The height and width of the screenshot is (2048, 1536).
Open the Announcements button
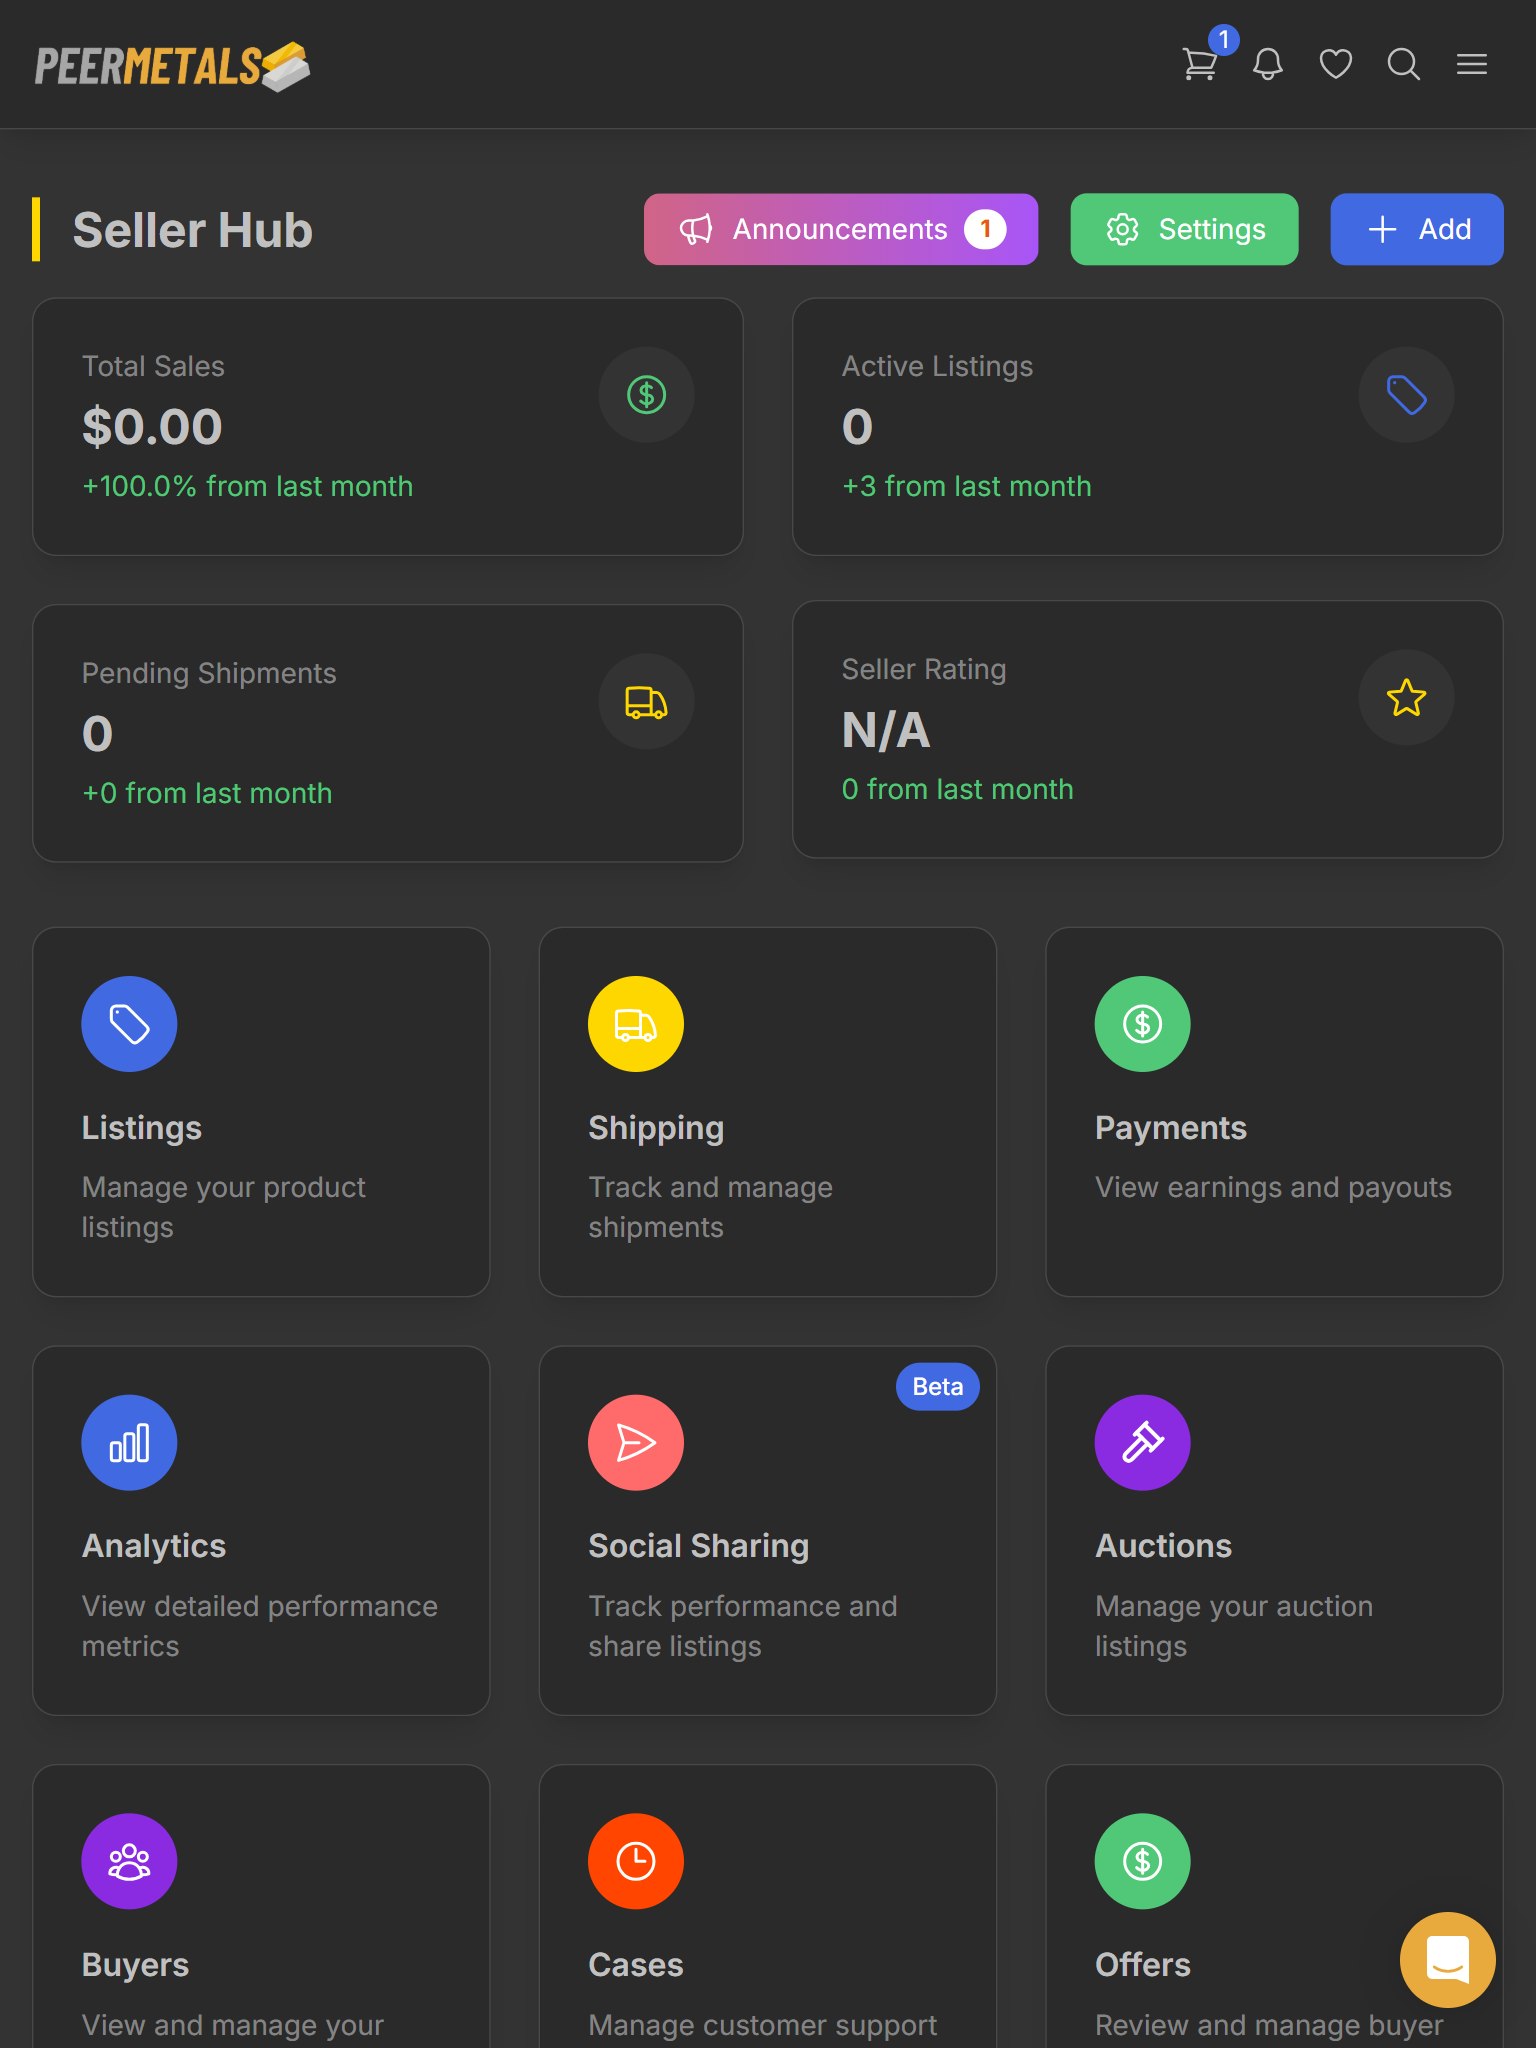841,229
